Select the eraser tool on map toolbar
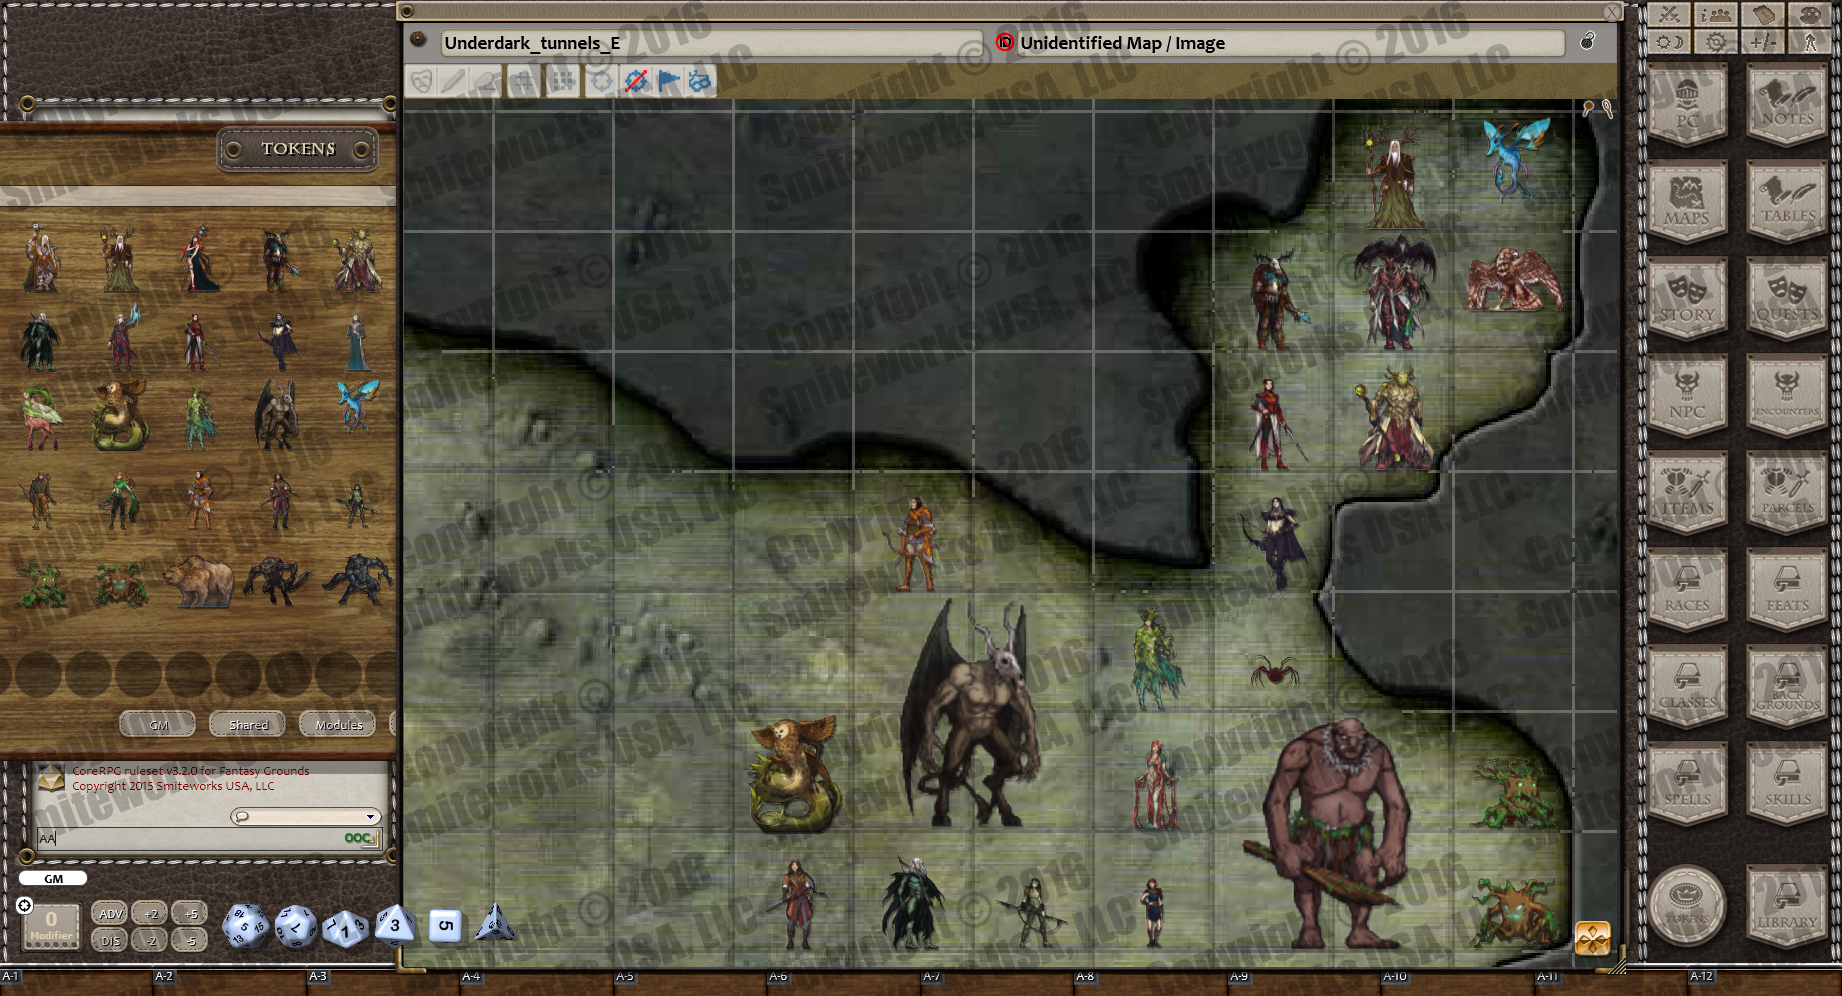This screenshot has height=996, width=1842. pos(485,82)
